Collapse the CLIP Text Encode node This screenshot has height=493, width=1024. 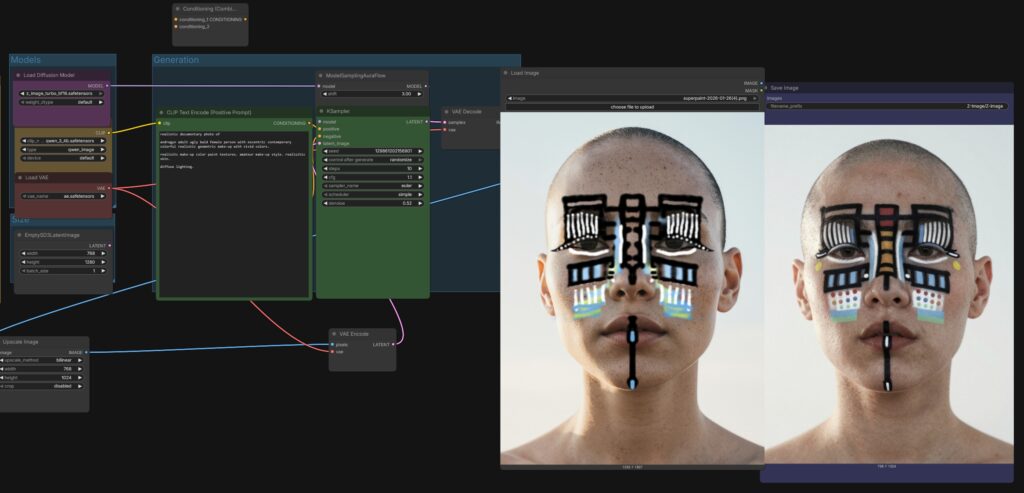point(161,112)
